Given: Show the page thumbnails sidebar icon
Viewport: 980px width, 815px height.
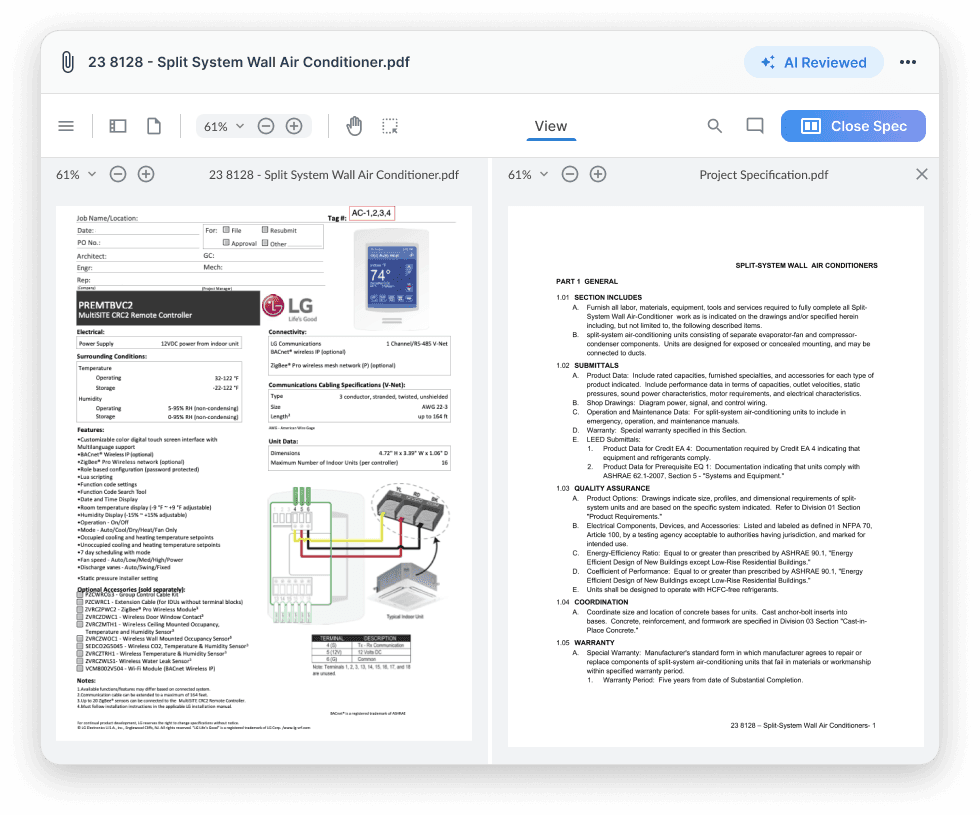Looking at the screenshot, I should [x=117, y=125].
